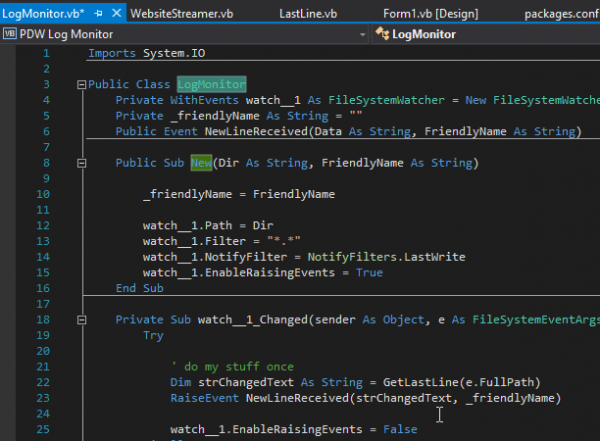Image resolution: width=600 pixels, height=441 pixels.
Task: Click line number 12 in the gutter
Action: point(41,225)
